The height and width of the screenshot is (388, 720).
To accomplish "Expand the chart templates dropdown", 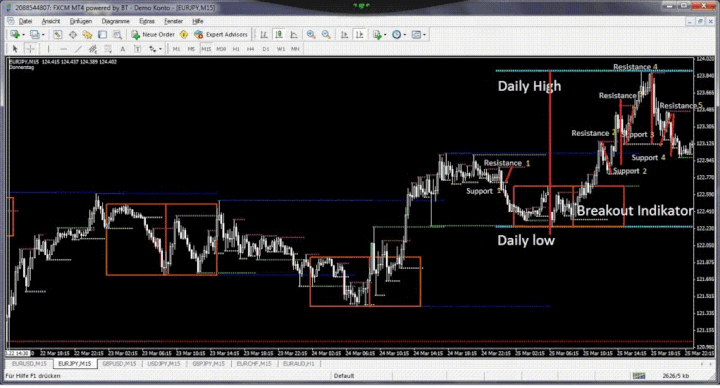I will point(424,35).
